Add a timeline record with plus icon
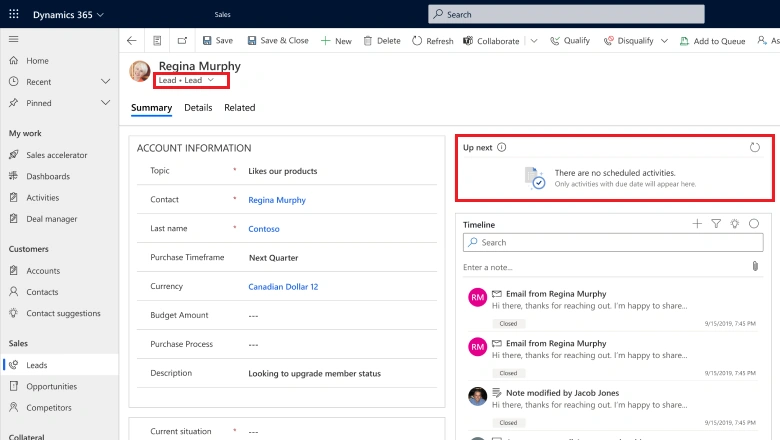The height and width of the screenshot is (440, 780). (697, 224)
